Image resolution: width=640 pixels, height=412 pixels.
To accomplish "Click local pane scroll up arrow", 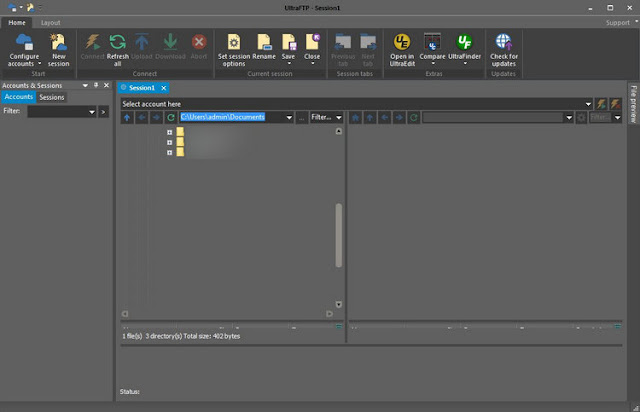I will (x=338, y=131).
